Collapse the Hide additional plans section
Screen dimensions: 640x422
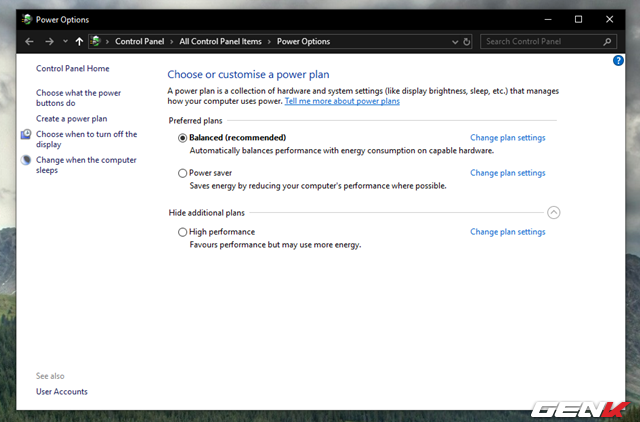[x=553, y=213]
